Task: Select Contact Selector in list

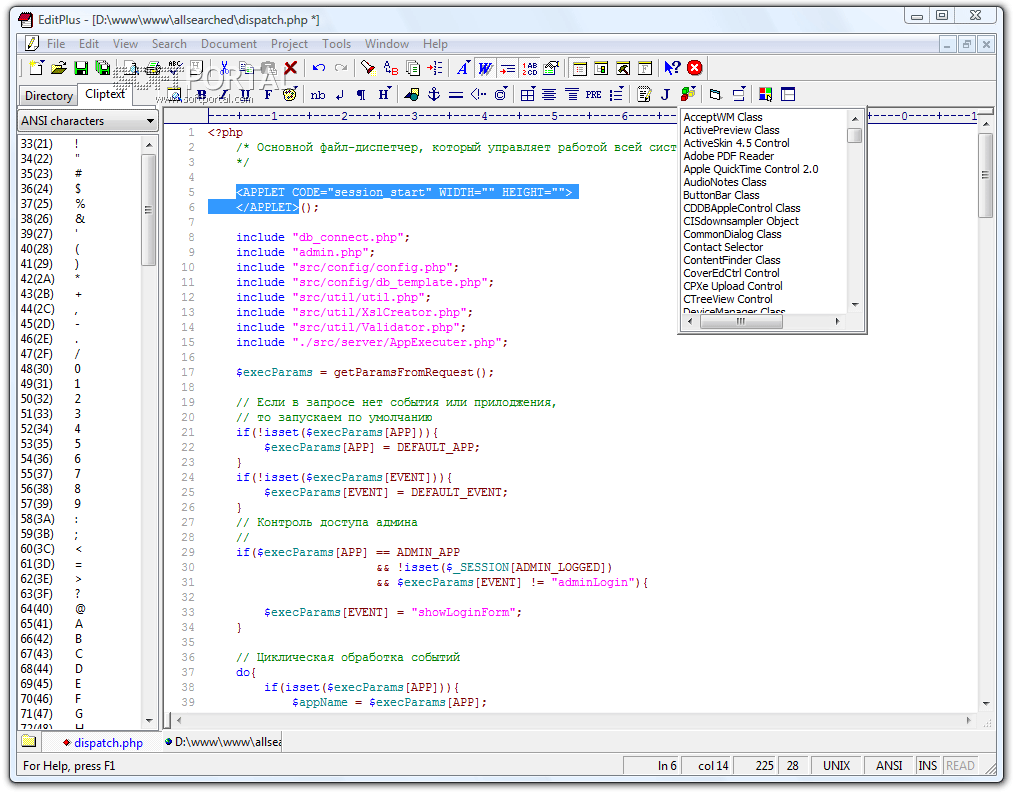Action: (x=722, y=247)
